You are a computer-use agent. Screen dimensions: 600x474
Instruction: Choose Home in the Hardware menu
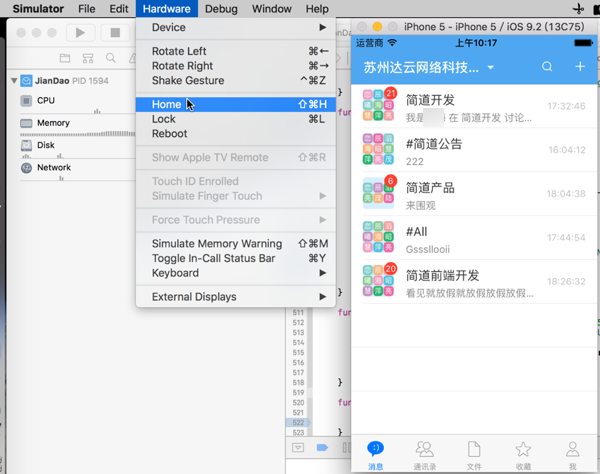pos(236,104)
